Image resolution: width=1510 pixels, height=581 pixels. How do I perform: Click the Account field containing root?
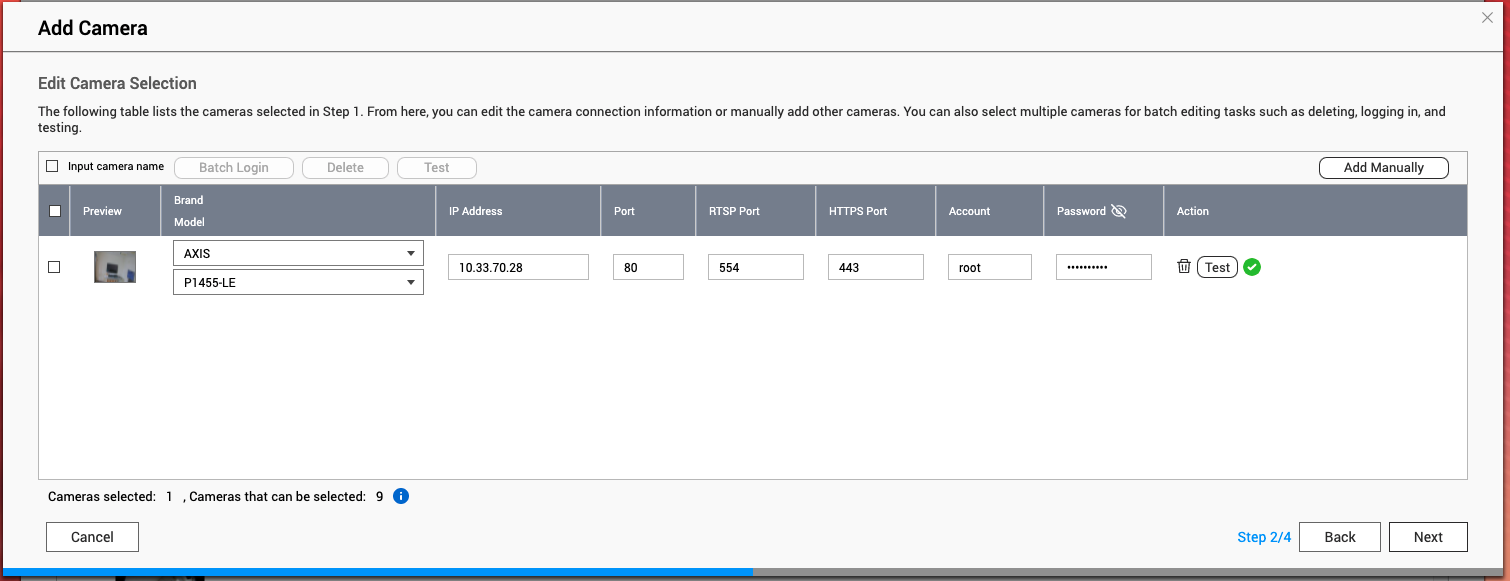(989, 267)
